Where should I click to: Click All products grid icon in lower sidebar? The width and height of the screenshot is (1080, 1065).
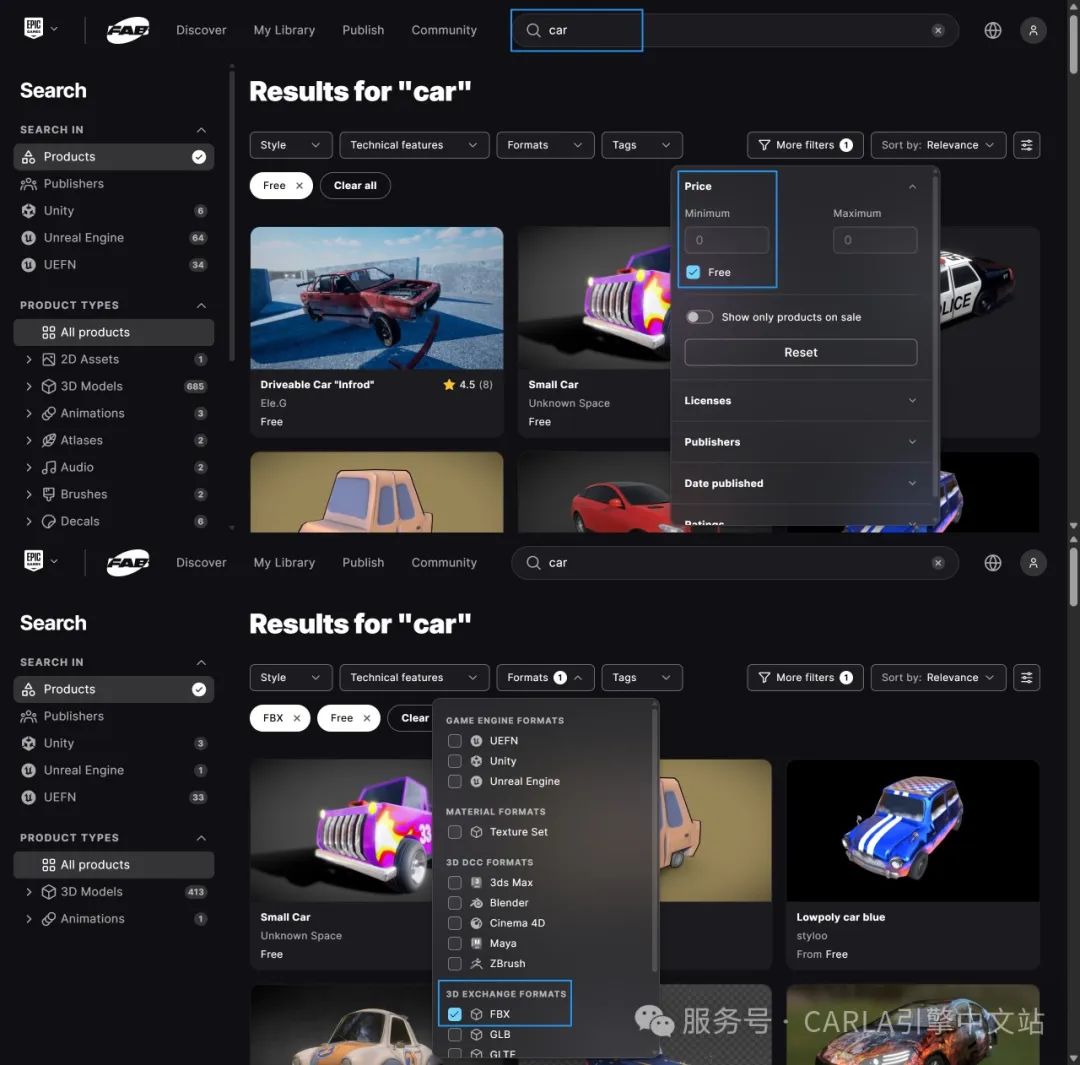tap(48, 865)
